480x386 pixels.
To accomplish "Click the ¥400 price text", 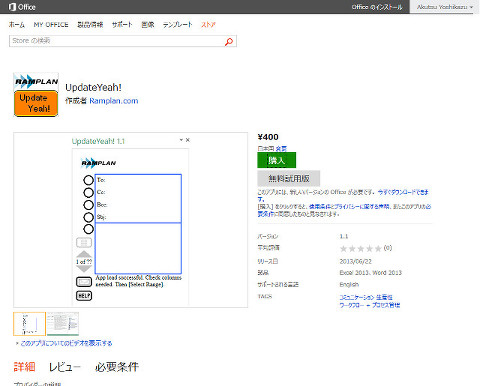I will point(268,137).
